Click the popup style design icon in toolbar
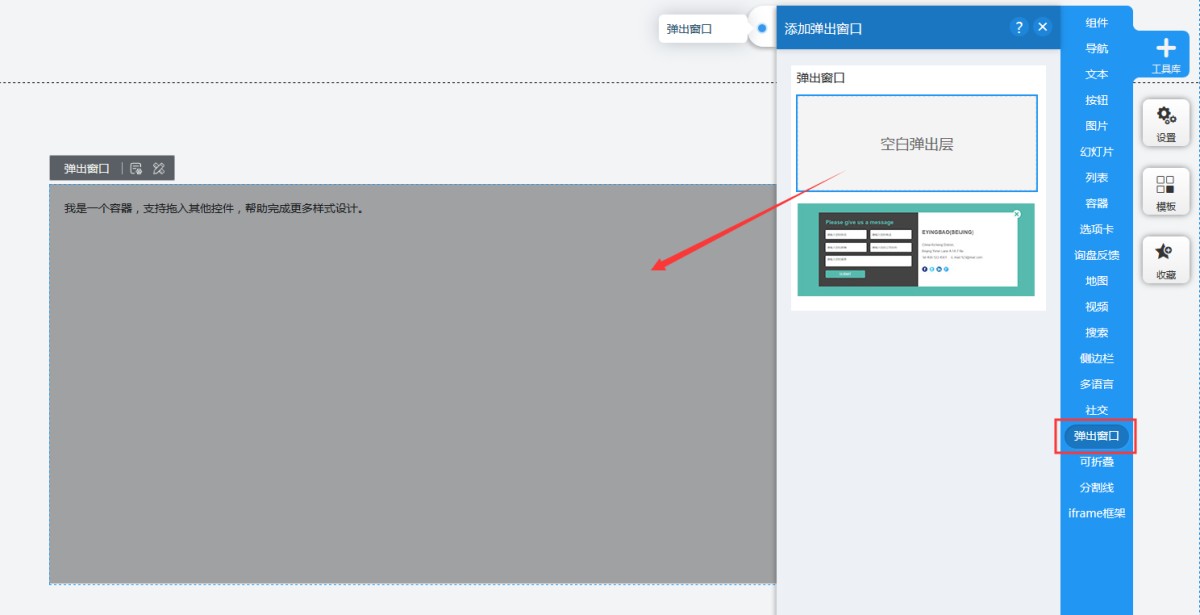The image size is (1200, 615). pyautogui.click(x=158, y=169)
